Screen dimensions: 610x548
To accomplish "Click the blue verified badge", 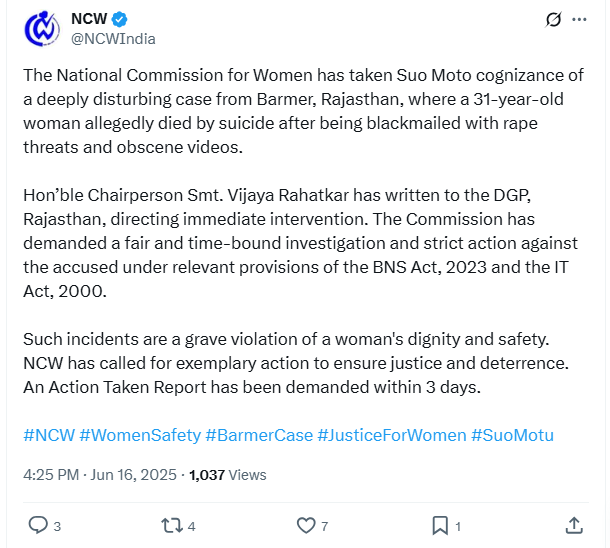I will pos(119,19).
